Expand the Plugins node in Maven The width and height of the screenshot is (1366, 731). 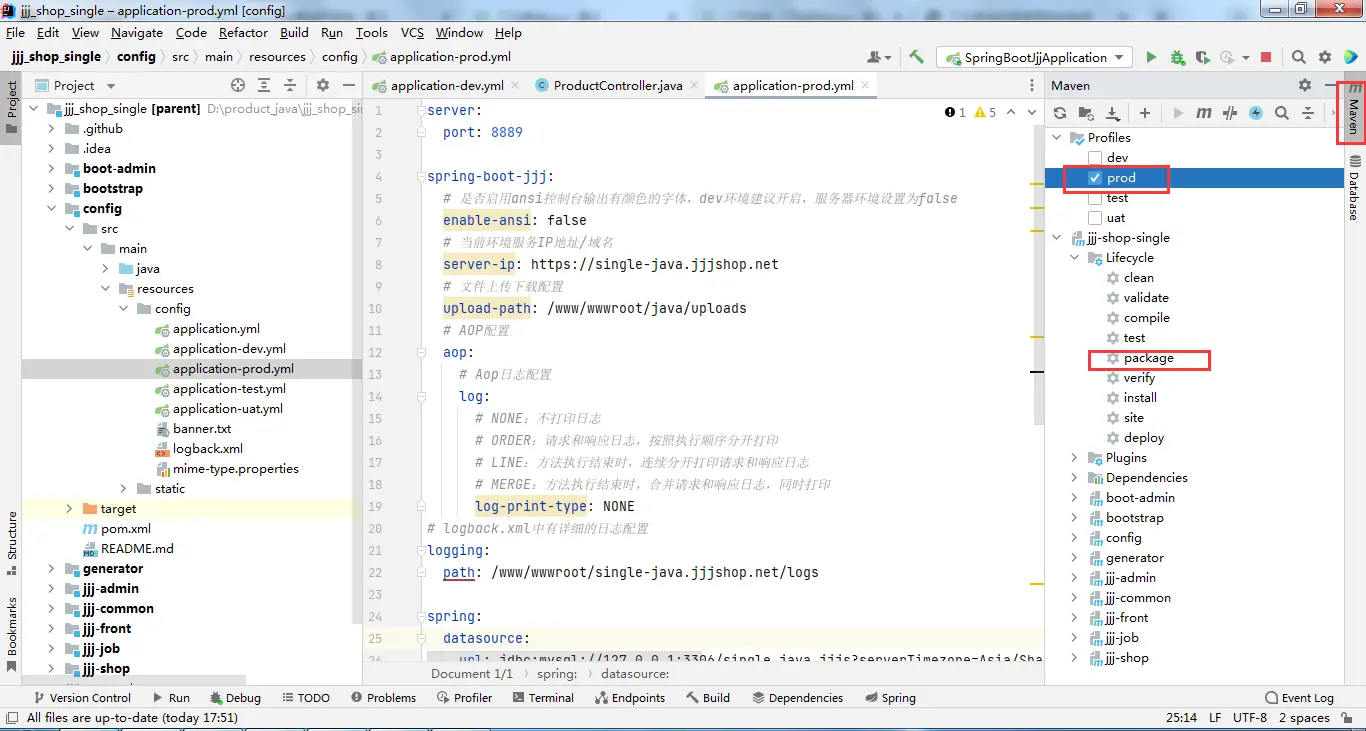coord(1075,458)
